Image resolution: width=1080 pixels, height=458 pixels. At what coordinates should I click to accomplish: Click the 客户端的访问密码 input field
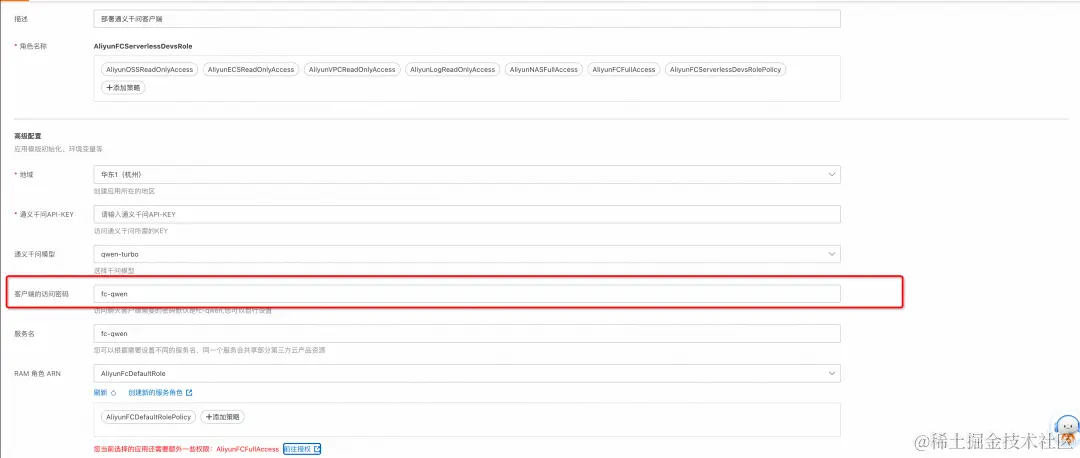467,293
